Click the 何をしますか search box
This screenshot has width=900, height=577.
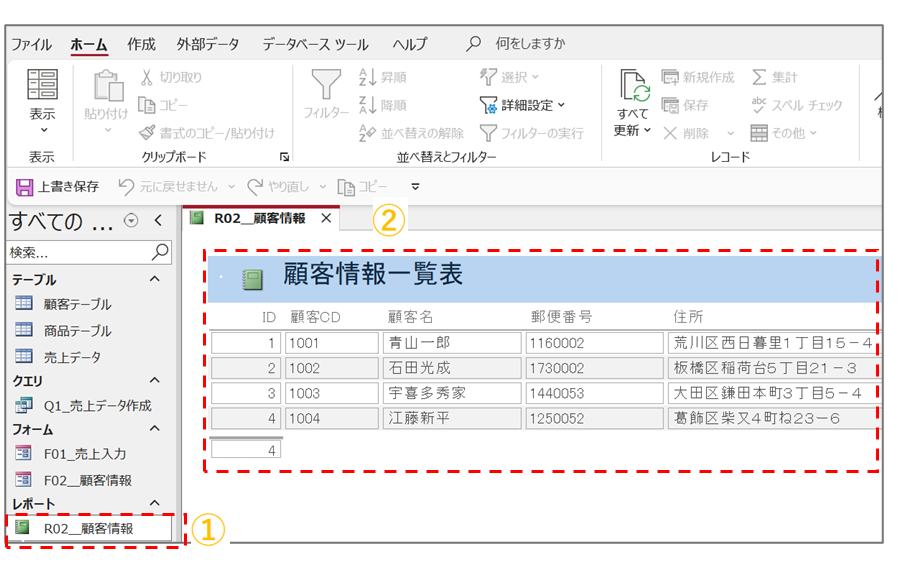[530, 44]
